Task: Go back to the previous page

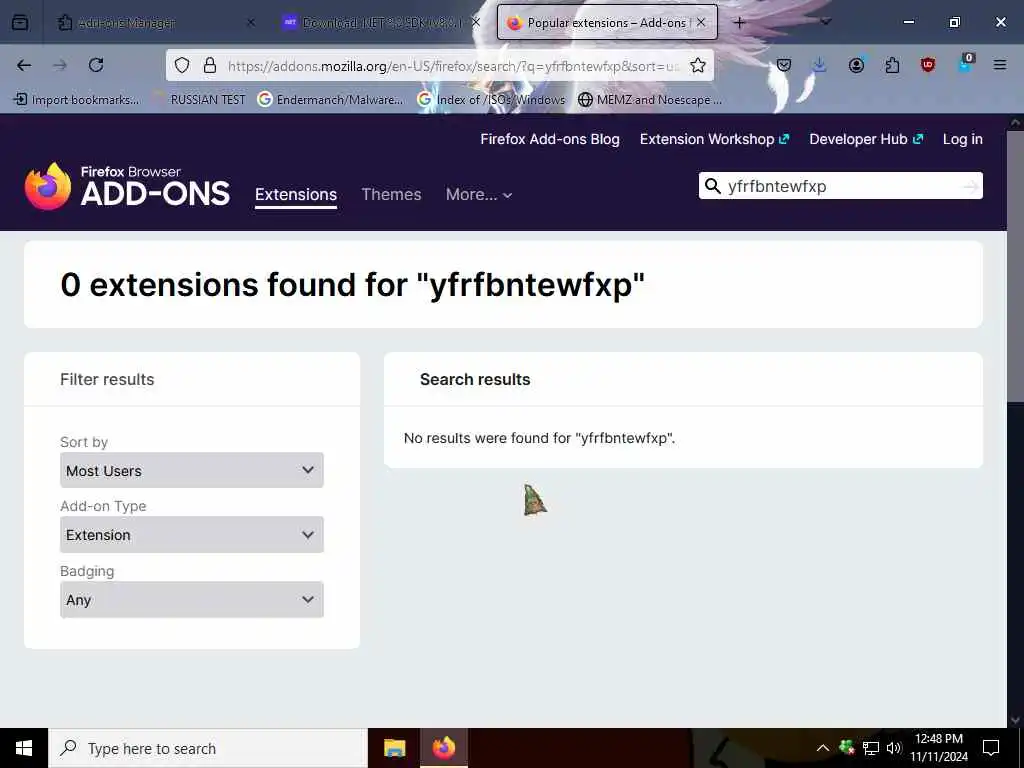Action: tap(24, 65)
